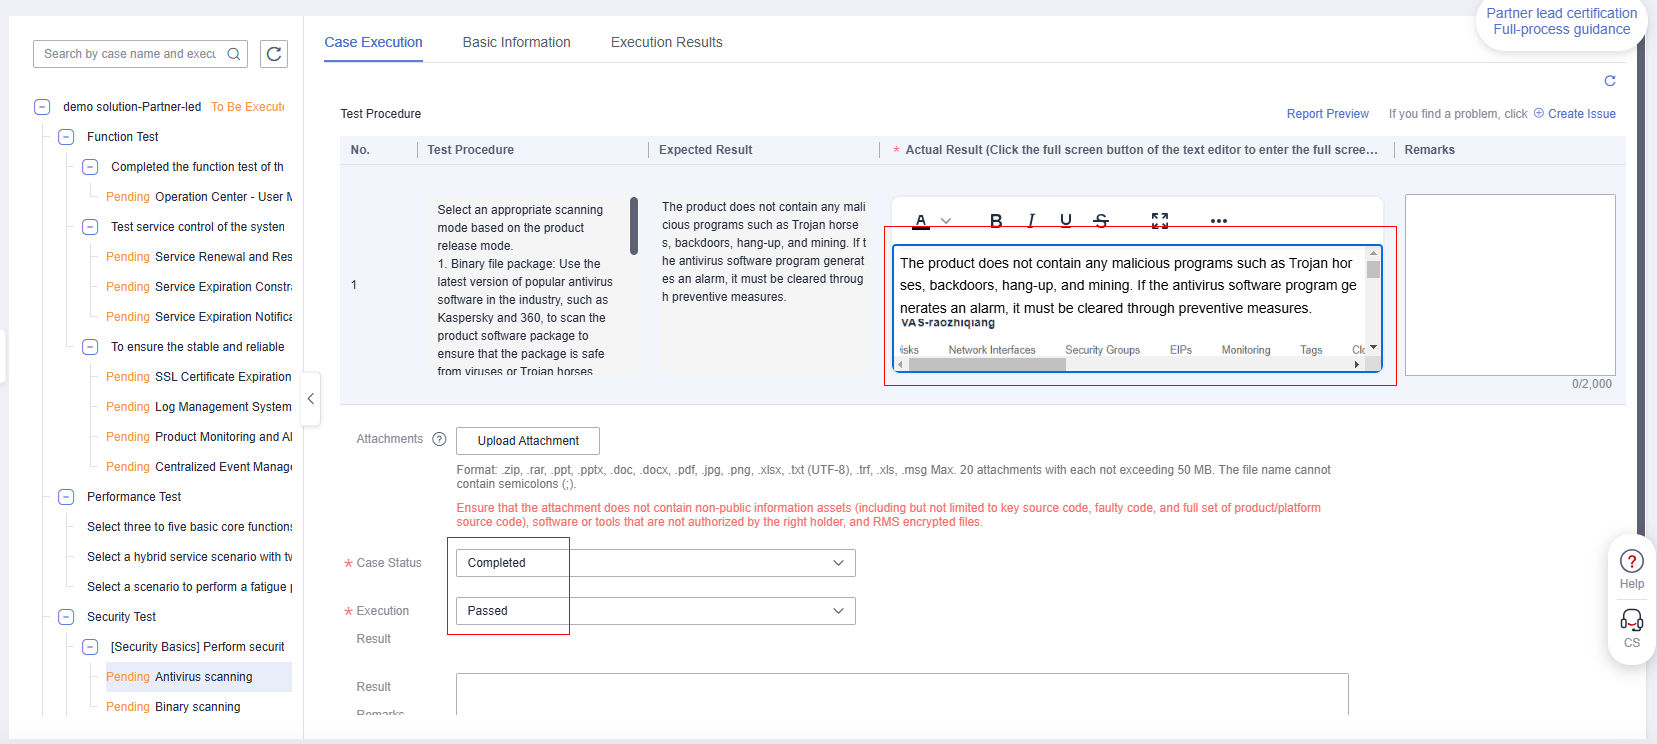Click the editor vertical scrollbar

click(1373, 270)
